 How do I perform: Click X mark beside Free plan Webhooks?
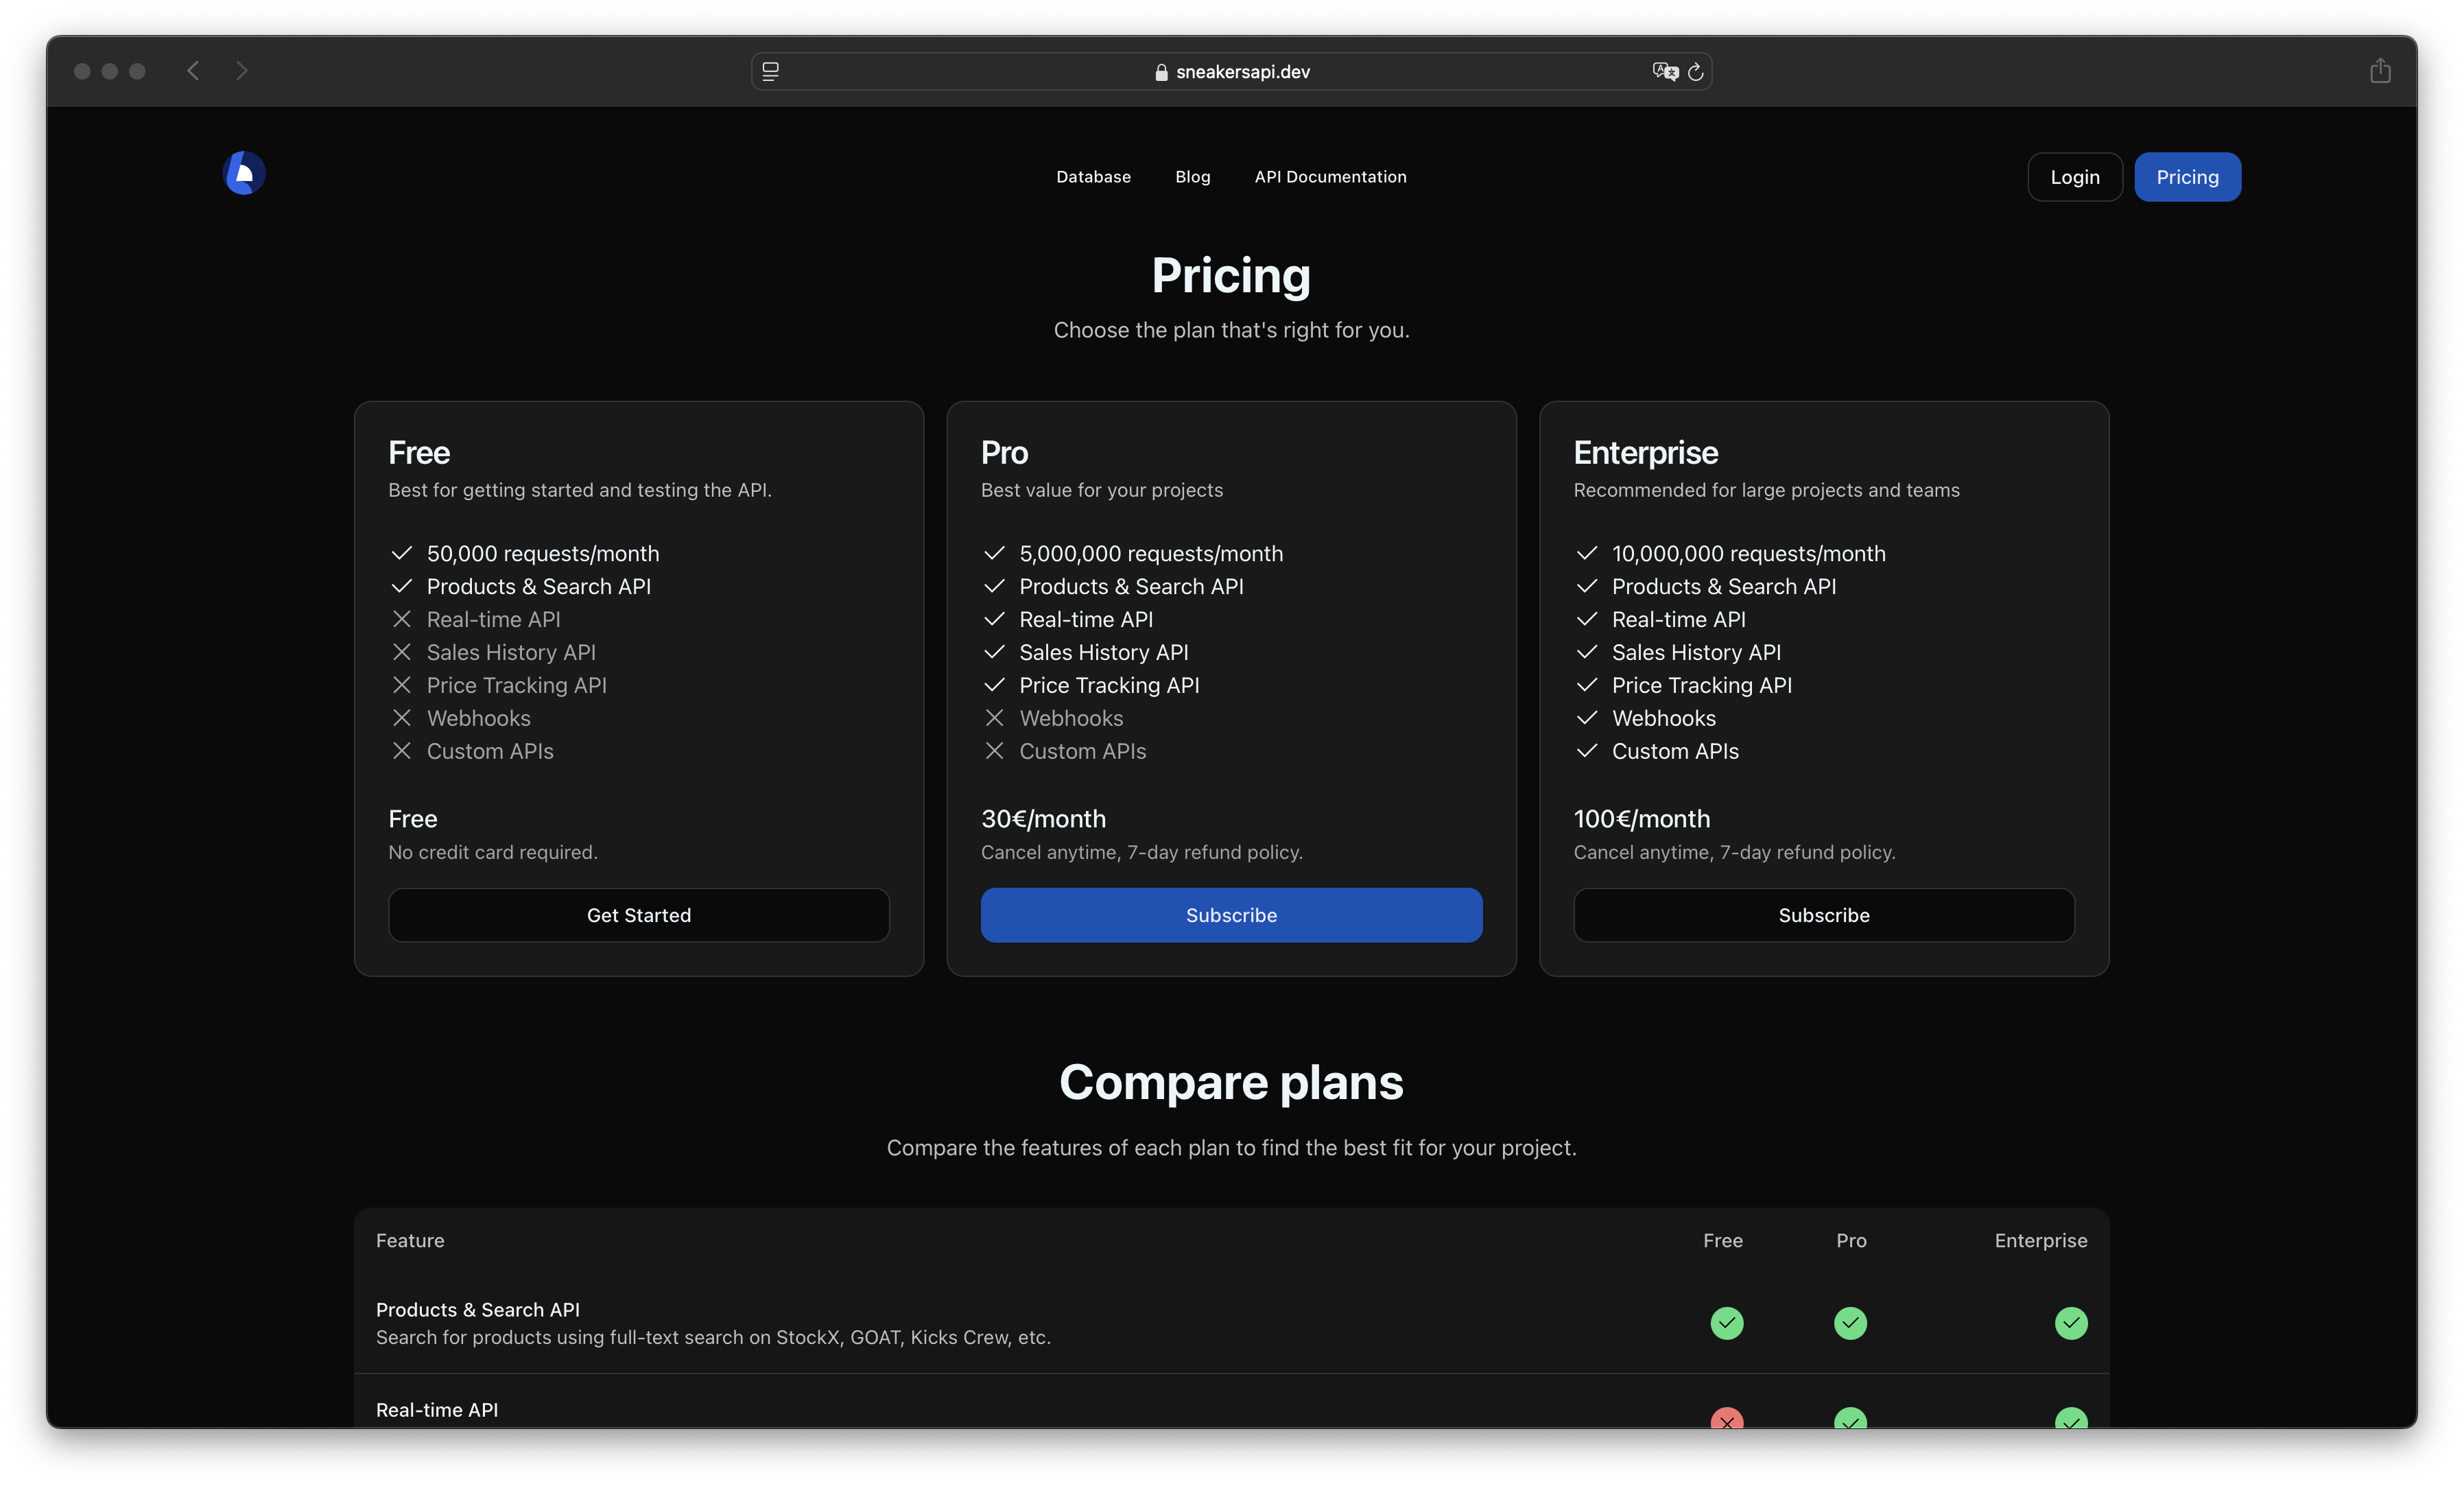coord(402,718)
